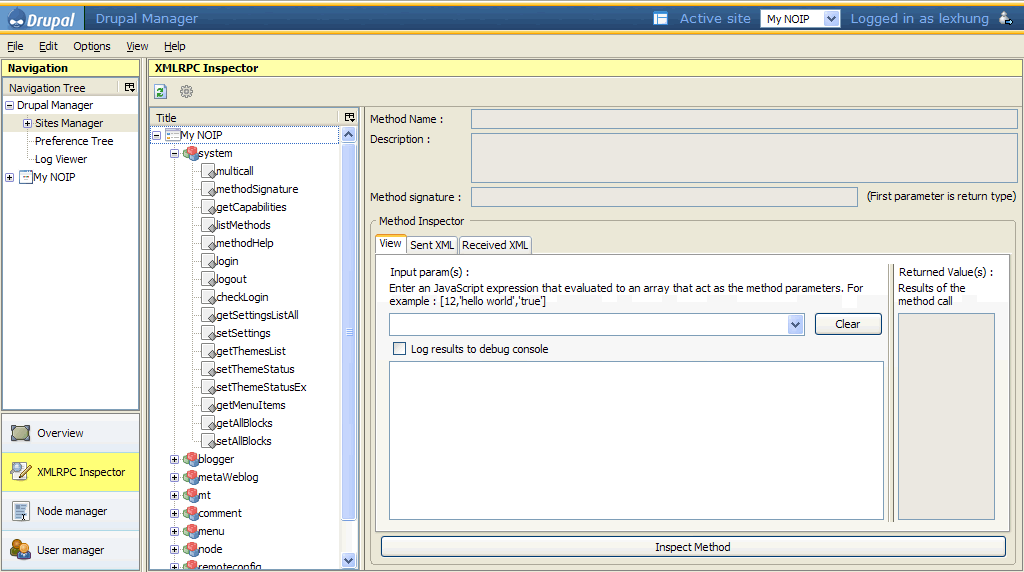
Task: Switch to the Received XML tab
Action: pos(495,245)
